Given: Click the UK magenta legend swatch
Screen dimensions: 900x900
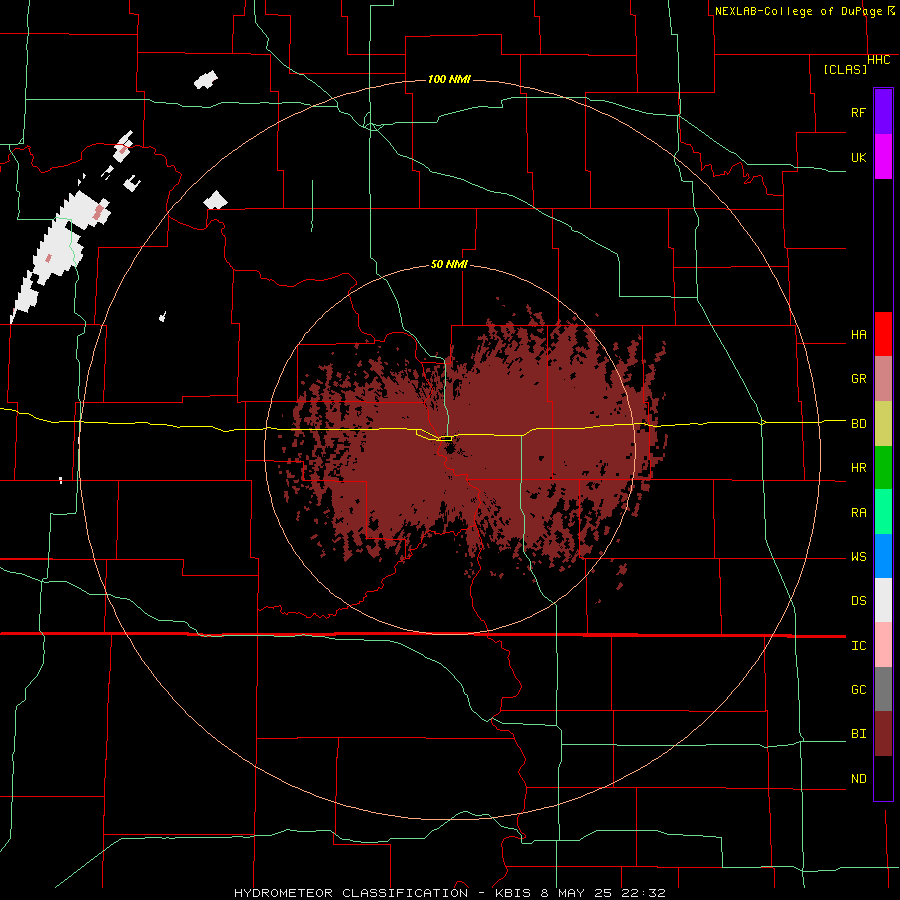Looking at the screenshot, I should [x=883, y=157].
